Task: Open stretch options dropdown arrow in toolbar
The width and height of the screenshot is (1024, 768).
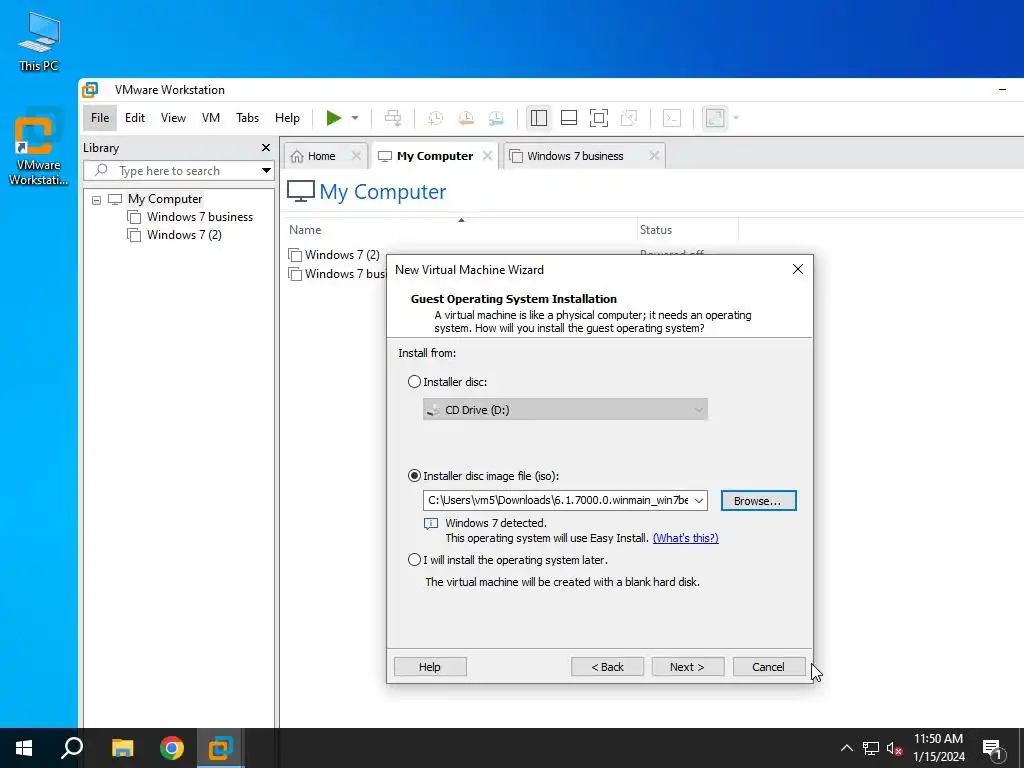Action: point(736,118)
